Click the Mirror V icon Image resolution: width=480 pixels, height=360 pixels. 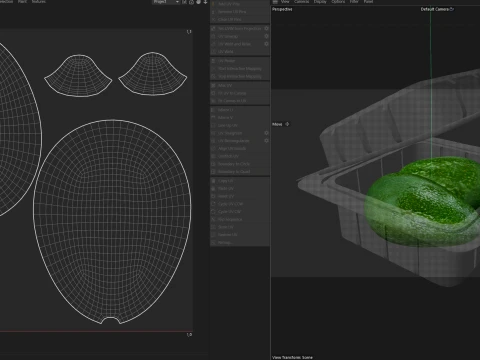[214, 118]
